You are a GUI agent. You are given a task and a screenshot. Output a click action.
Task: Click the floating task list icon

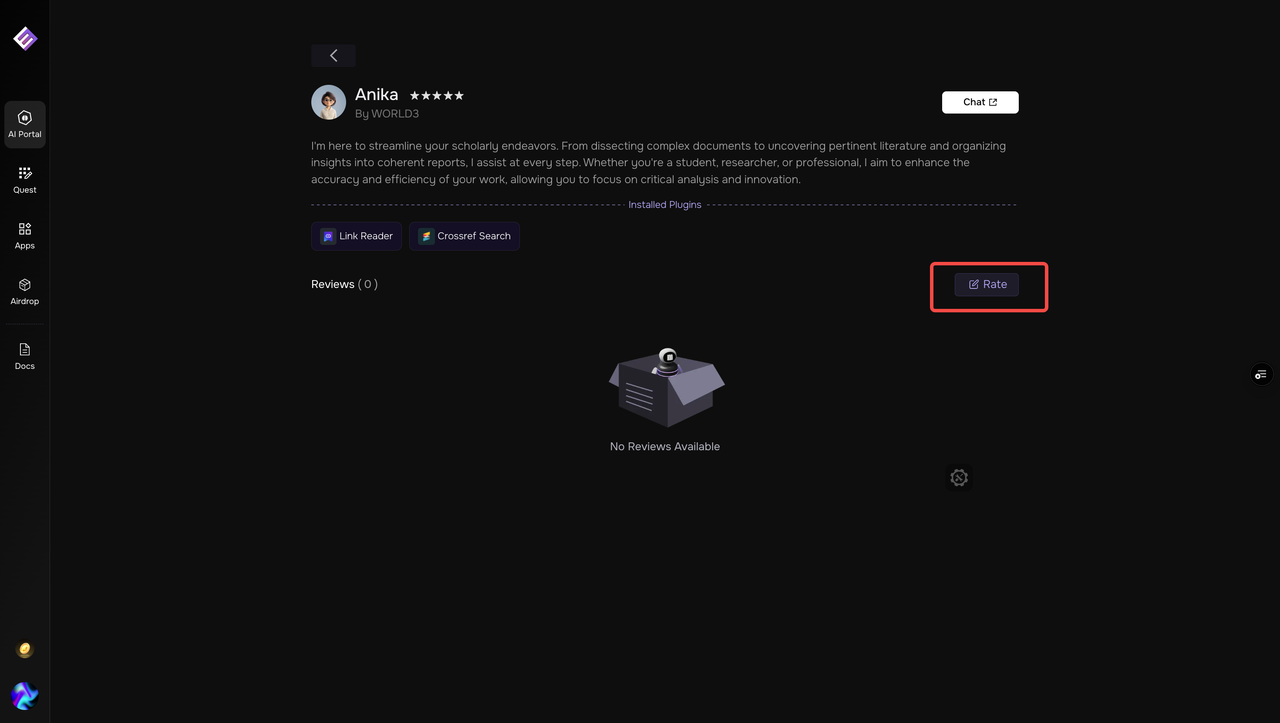(x=1261, y=374)
